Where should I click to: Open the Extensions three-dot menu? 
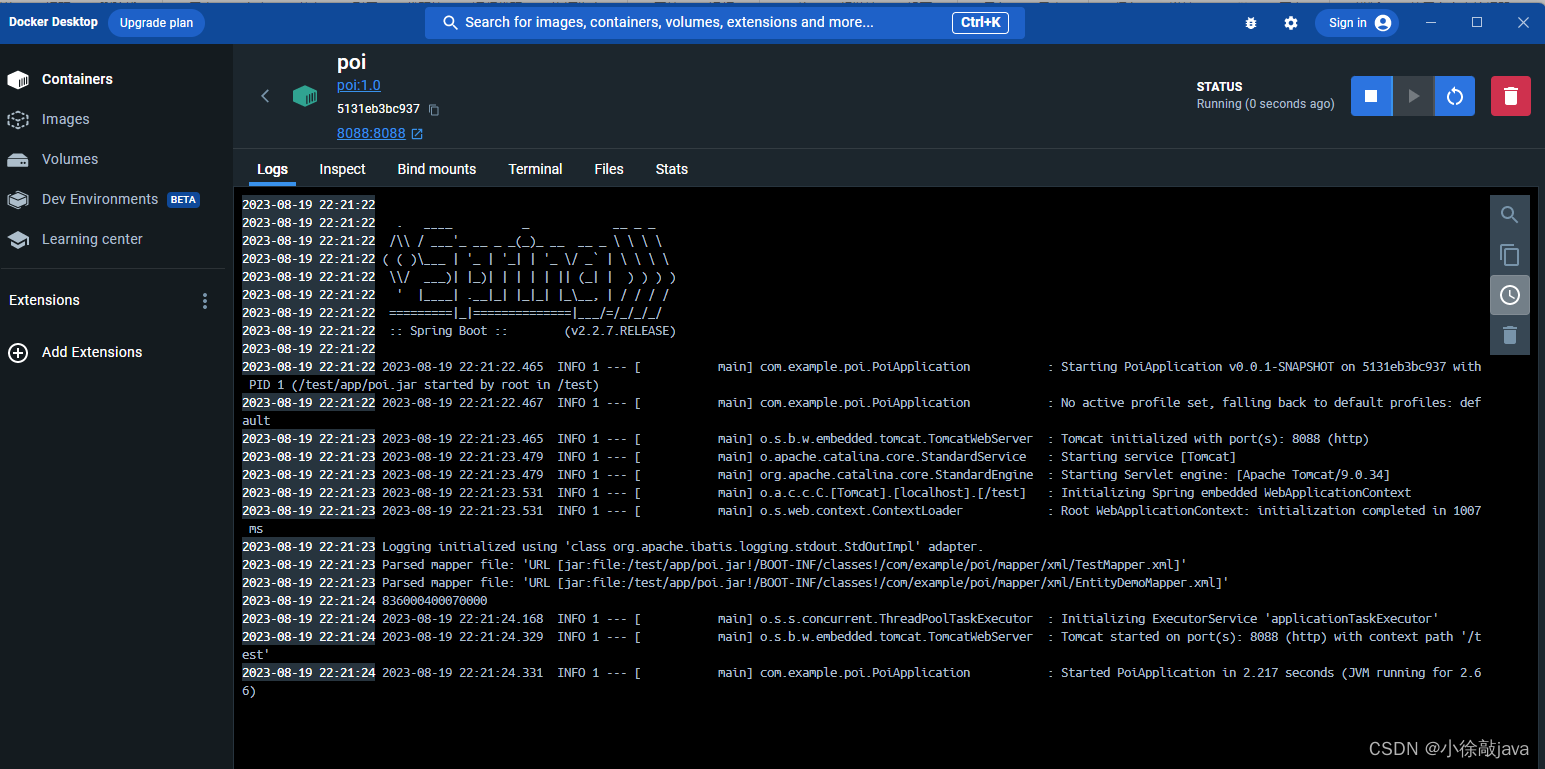pos(205,301)
